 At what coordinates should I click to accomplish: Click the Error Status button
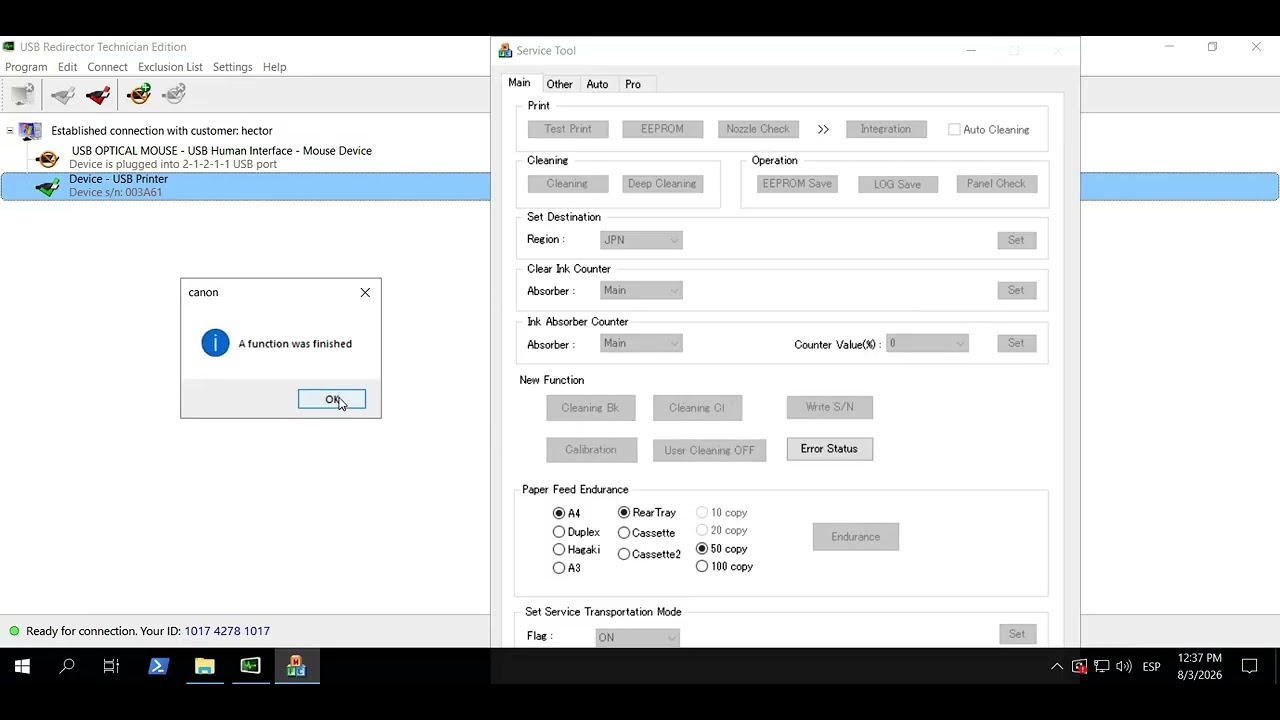(x=829, y=449)
